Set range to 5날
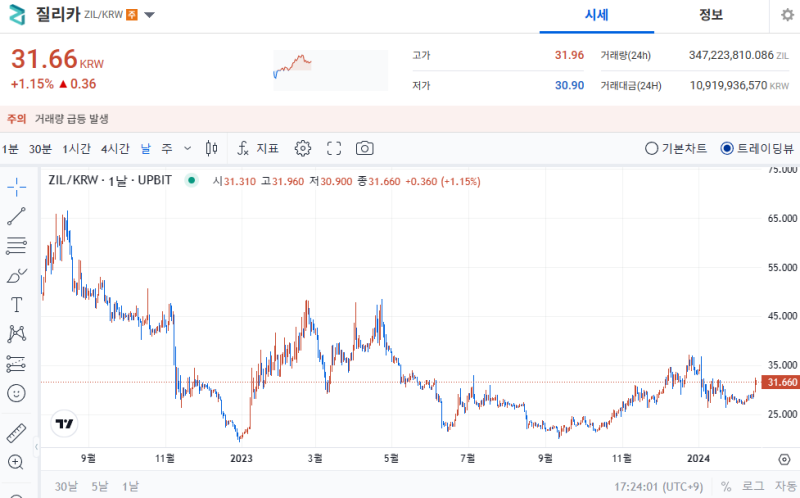The width and height of the screenshot is (800, 498). [100, 486]
